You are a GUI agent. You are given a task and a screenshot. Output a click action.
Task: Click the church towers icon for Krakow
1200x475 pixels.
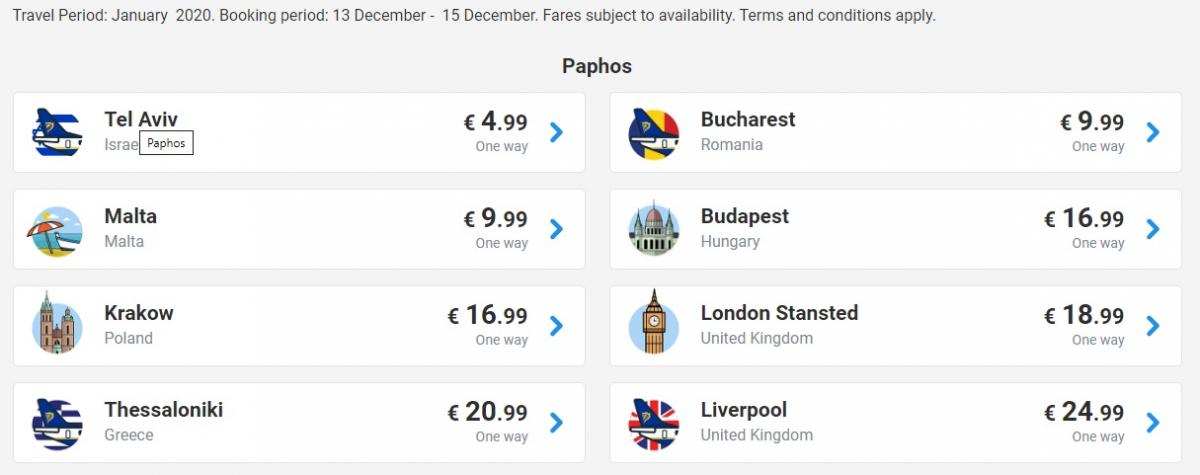click(55, 323)
